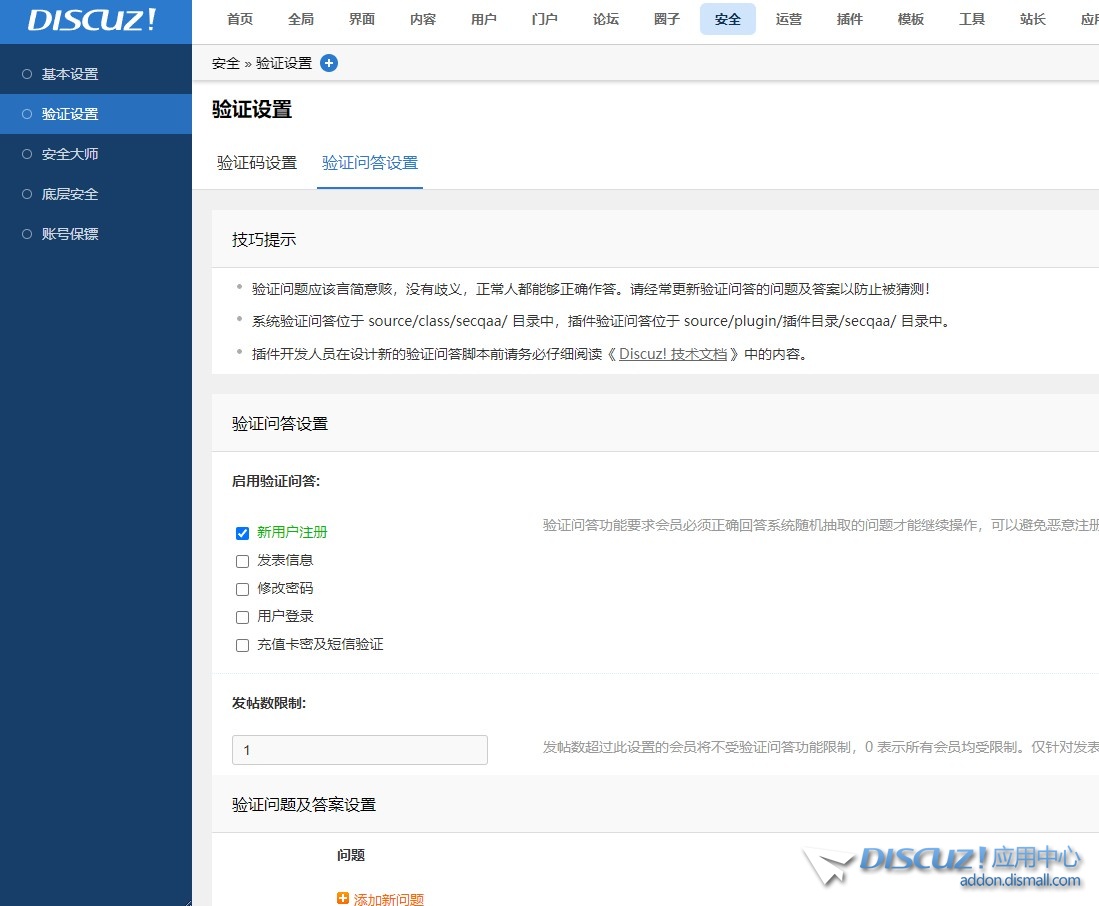Uncheck the 新用户注册 checkbox
This screenshot has height=906, width=1099.
point(242,532)
